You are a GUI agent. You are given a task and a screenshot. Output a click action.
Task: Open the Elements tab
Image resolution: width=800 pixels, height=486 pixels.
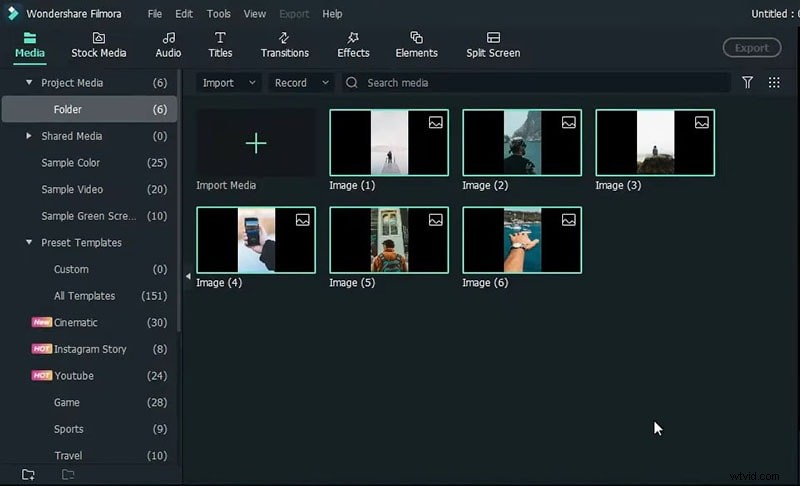(x=416, y=45)
